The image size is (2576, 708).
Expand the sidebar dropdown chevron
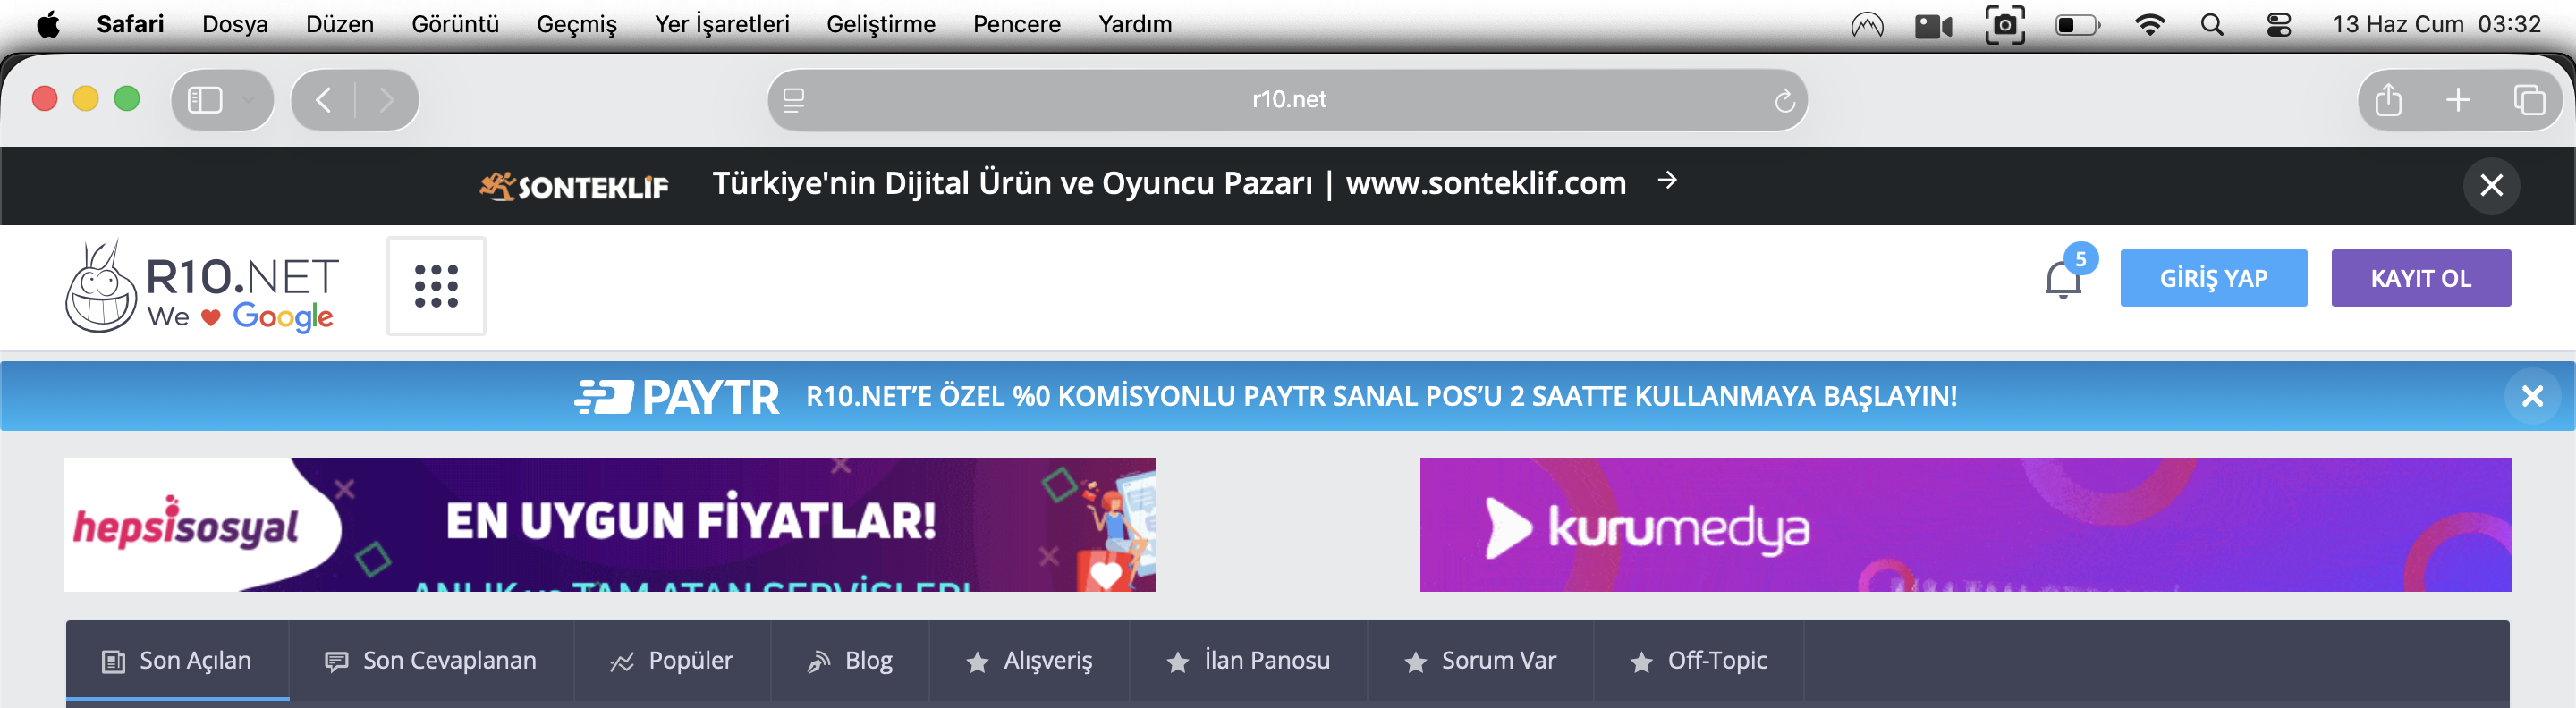click(249, 99)
